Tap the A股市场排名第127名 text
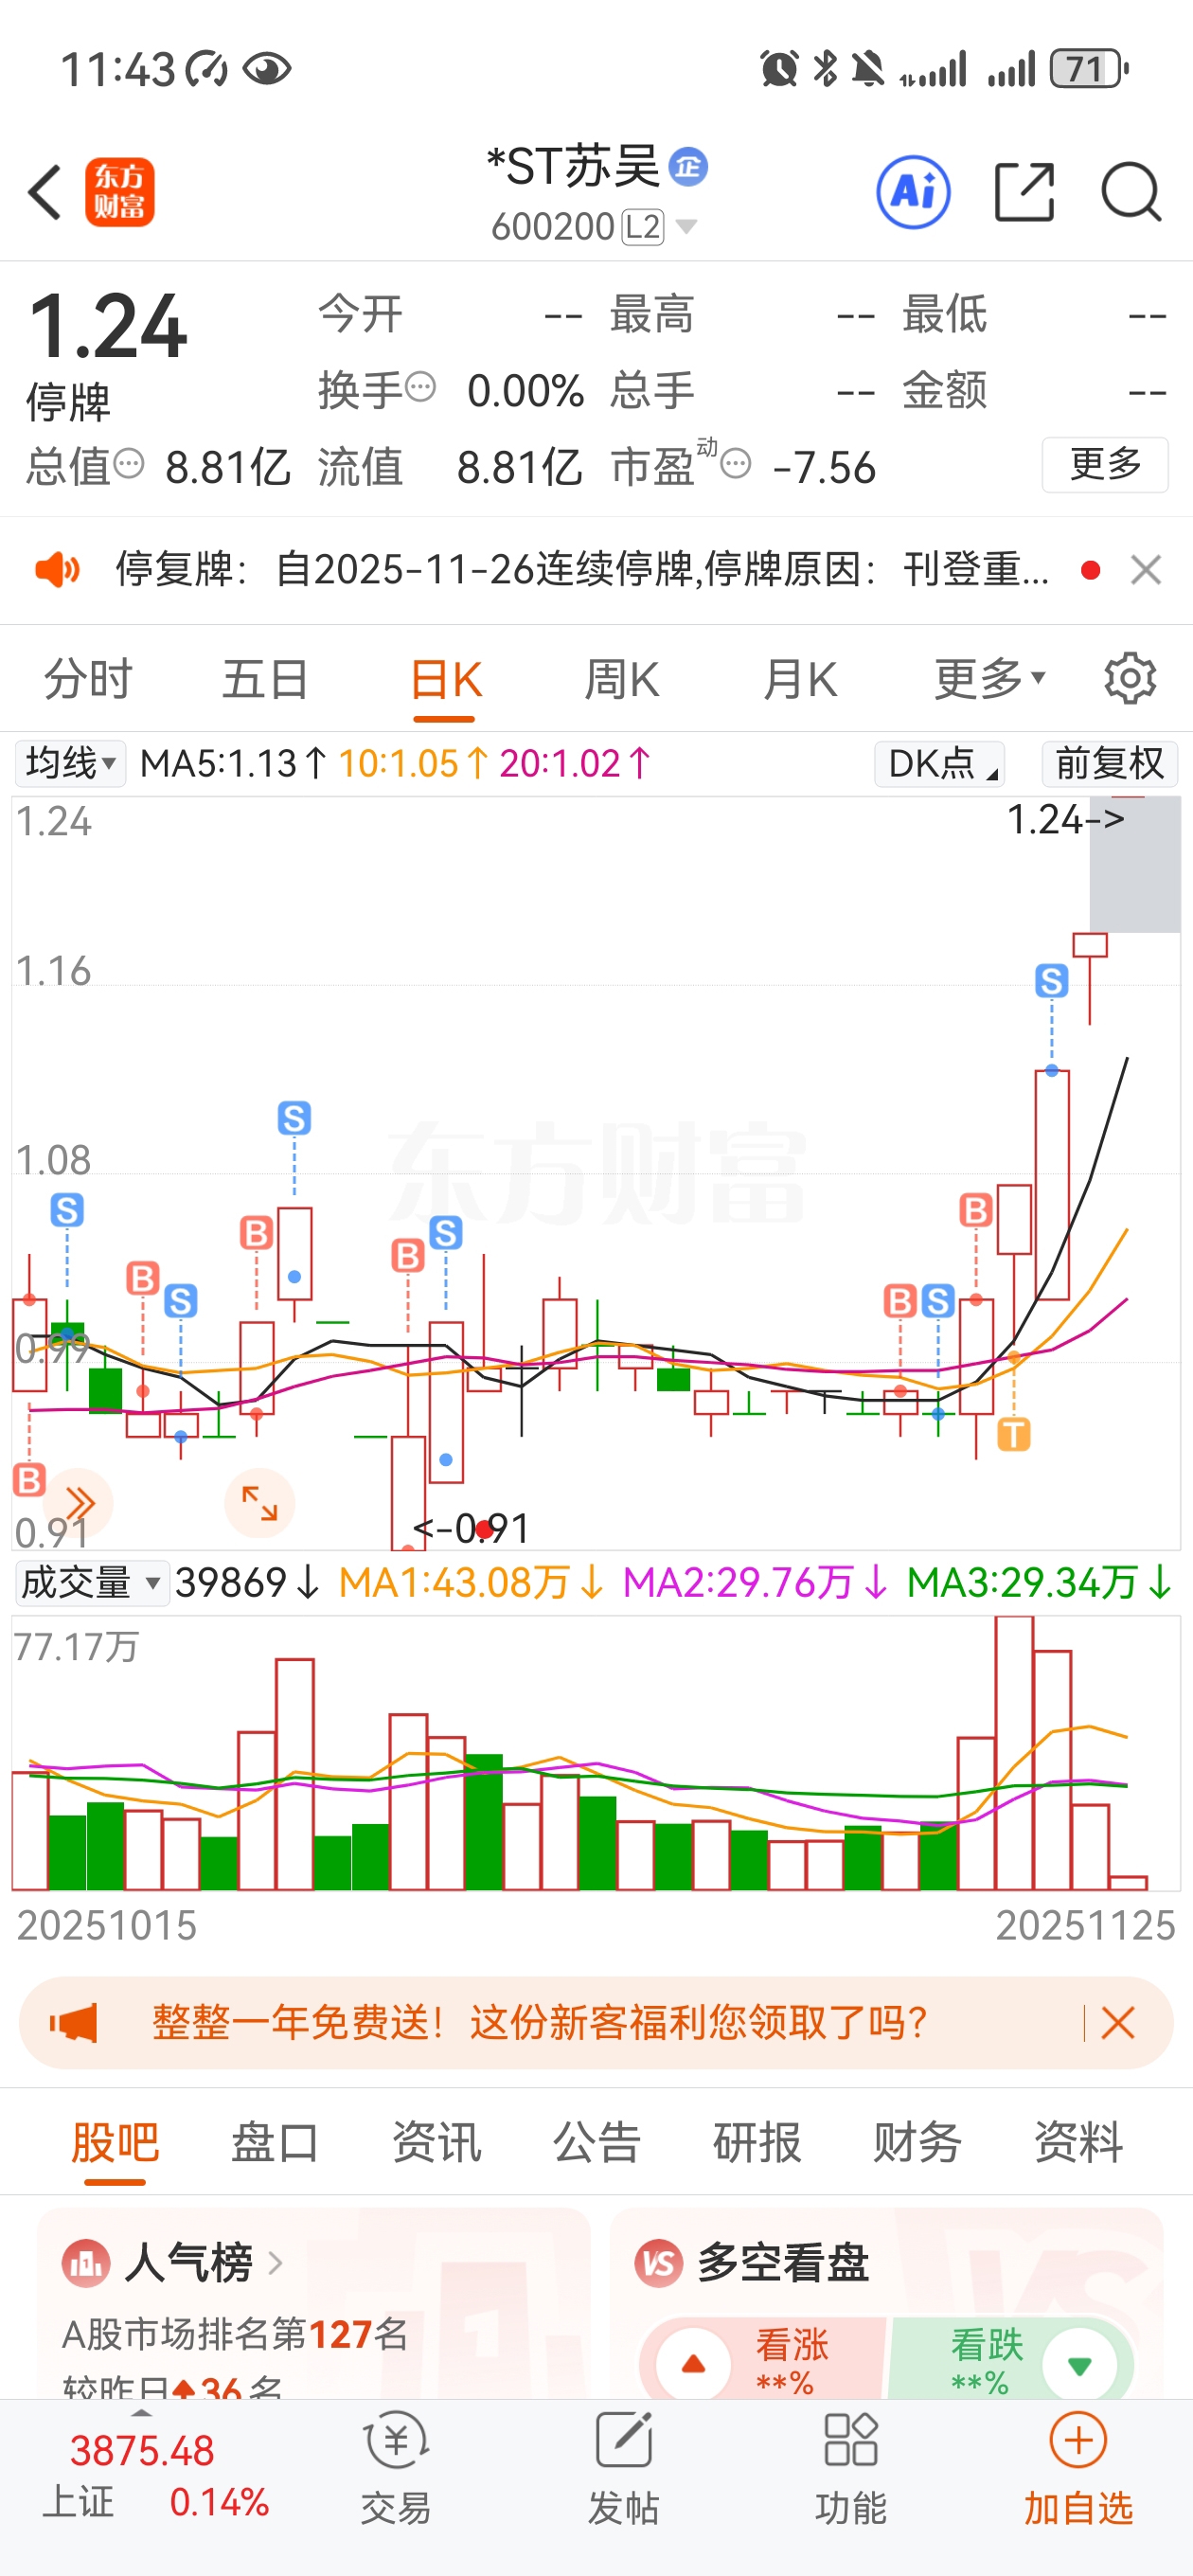1193x2576 pixels. pyautogui.click(x=235, y=2334)
